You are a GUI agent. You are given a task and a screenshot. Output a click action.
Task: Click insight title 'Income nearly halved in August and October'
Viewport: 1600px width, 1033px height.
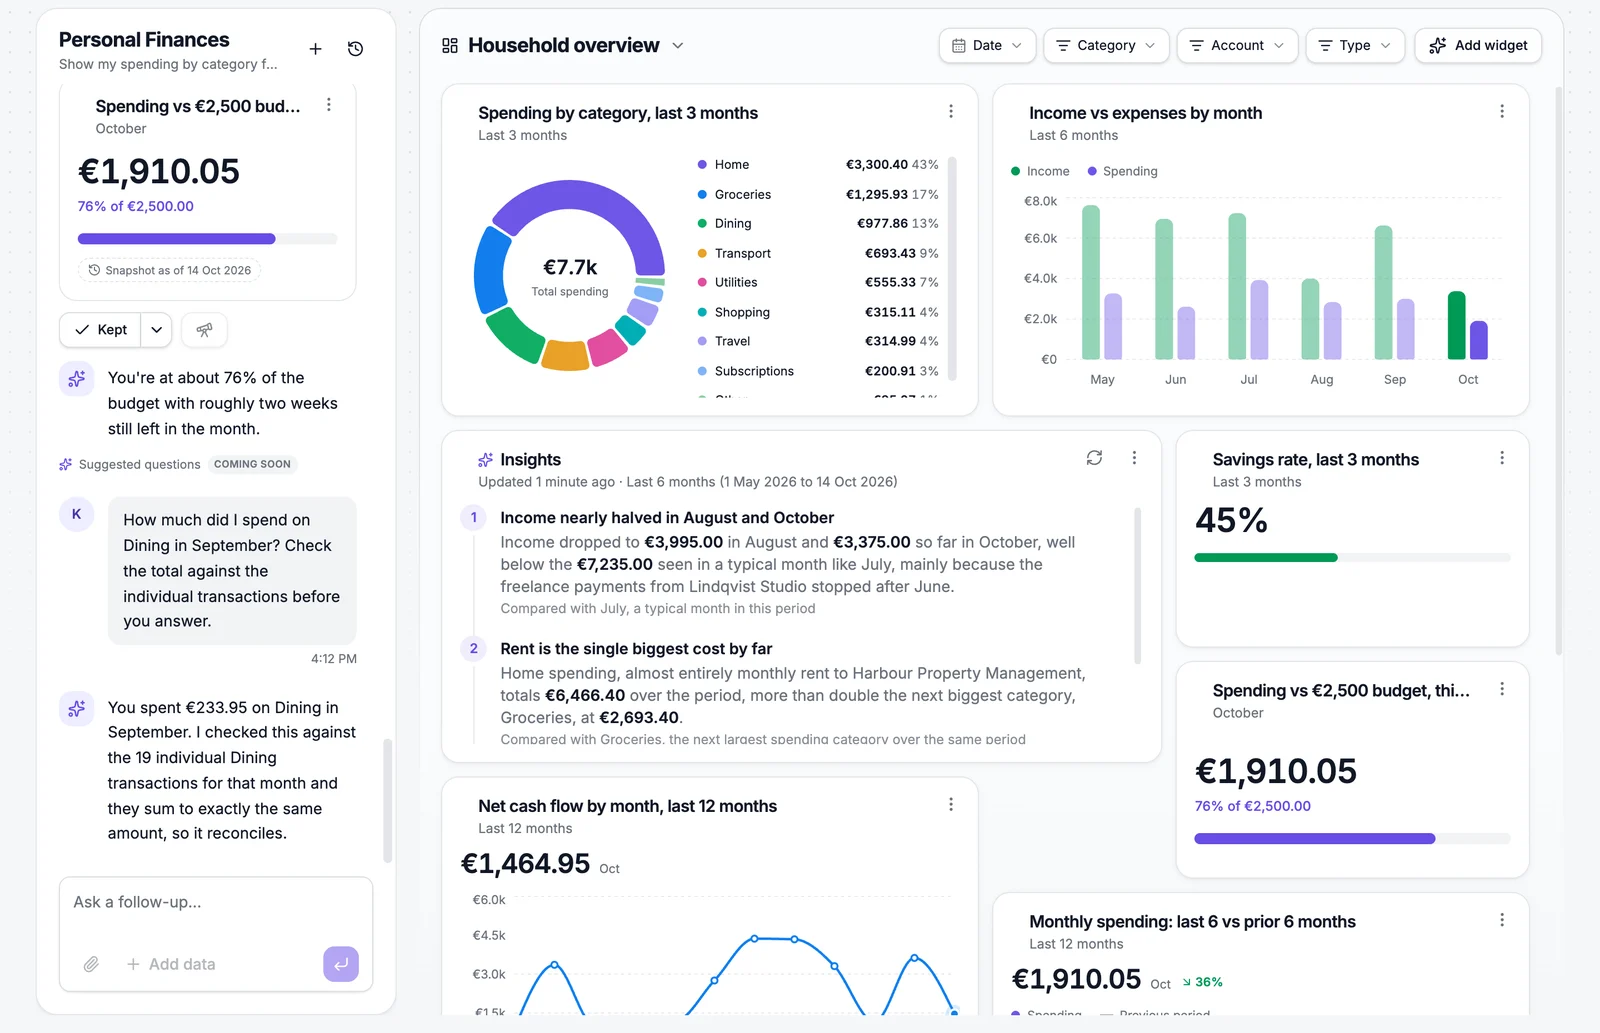(x=667, y=518)
